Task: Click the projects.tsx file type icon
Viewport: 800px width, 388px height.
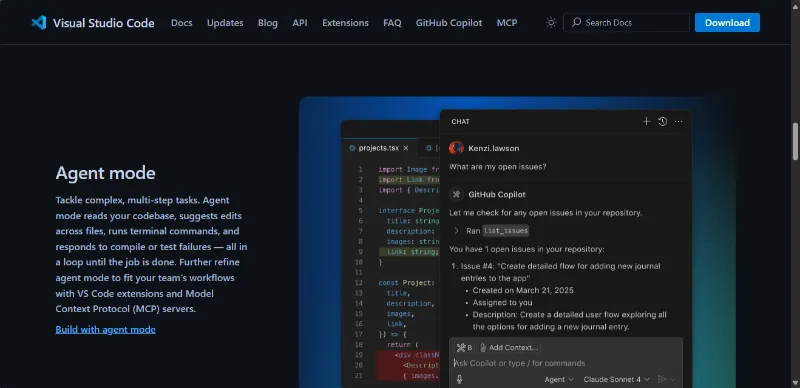Action: 352,148
